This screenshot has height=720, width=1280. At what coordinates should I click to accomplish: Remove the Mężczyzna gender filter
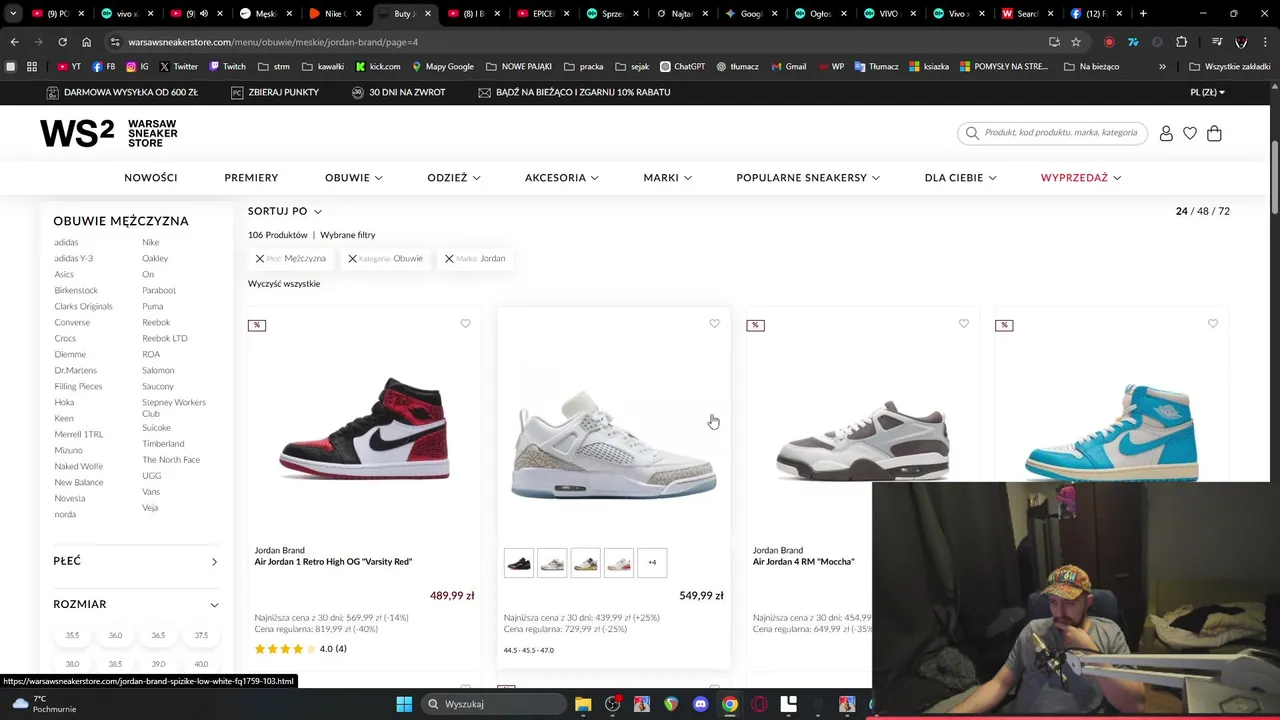(260, 259)
